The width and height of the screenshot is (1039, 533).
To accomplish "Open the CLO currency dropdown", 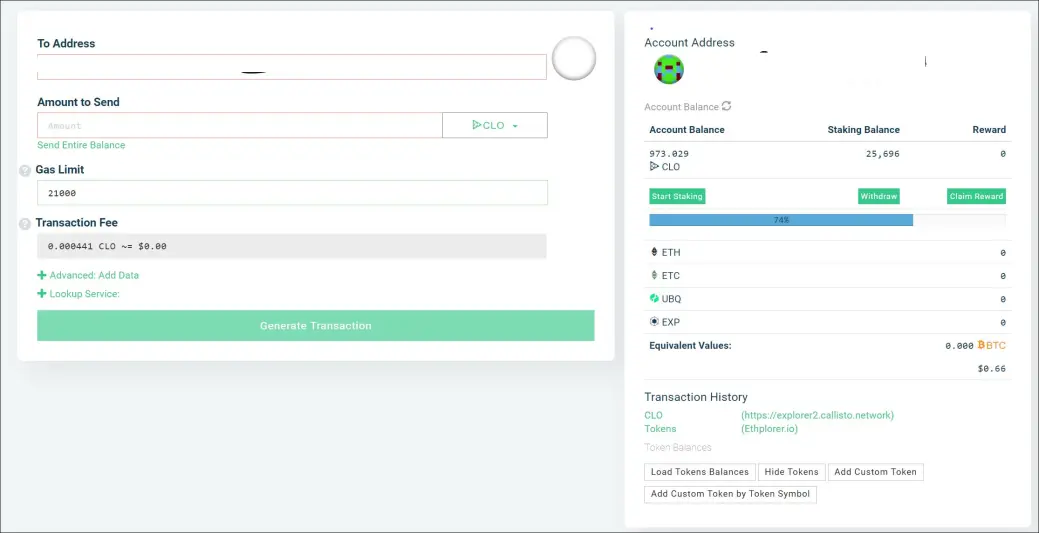I will point(495,125).
